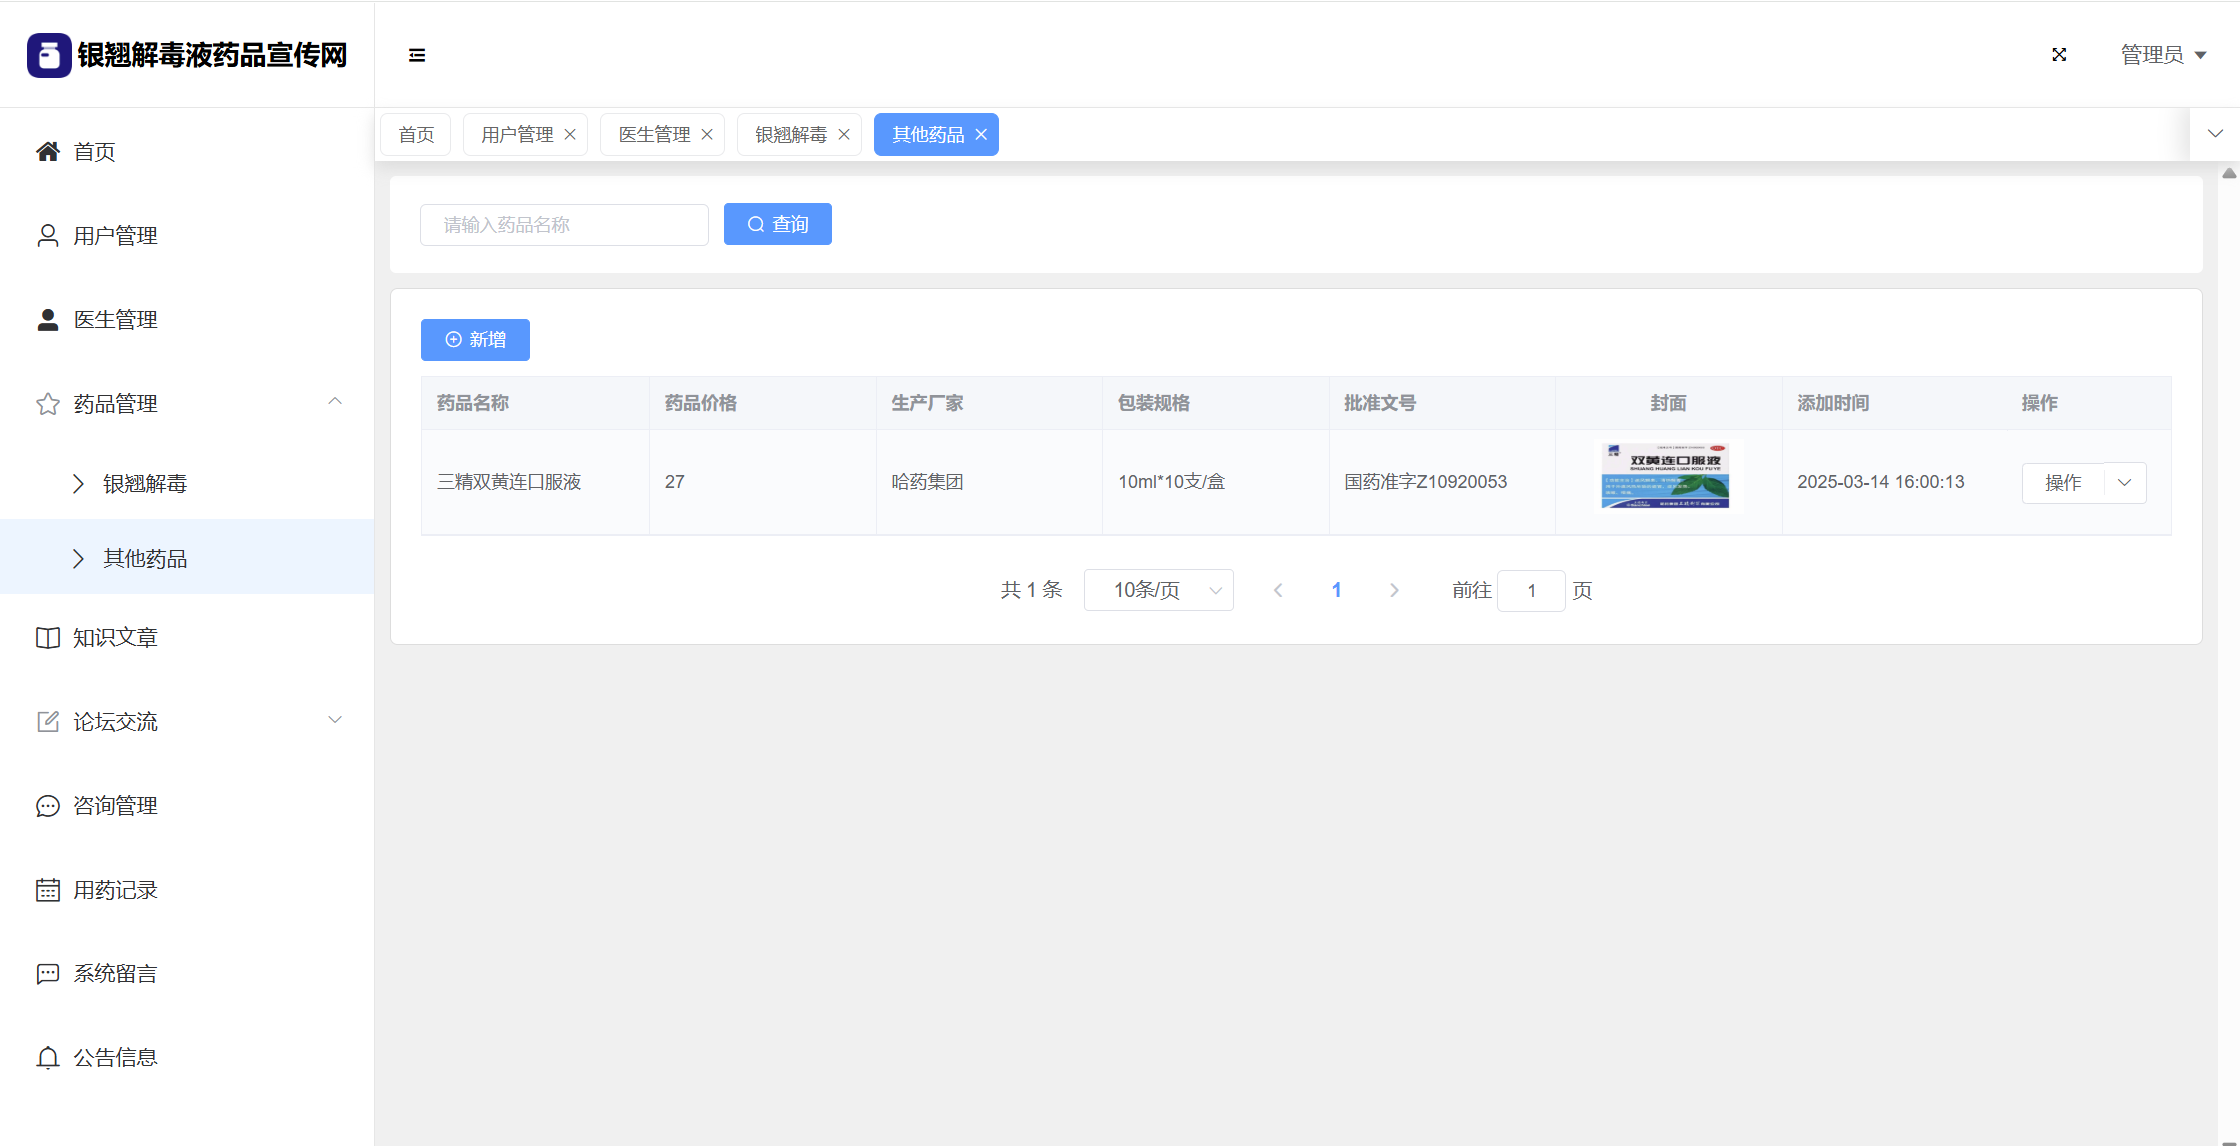Close the 银翘解毒 tab
The height and width of the screenshot is (1146, 2240).
(x=844, y=135)
